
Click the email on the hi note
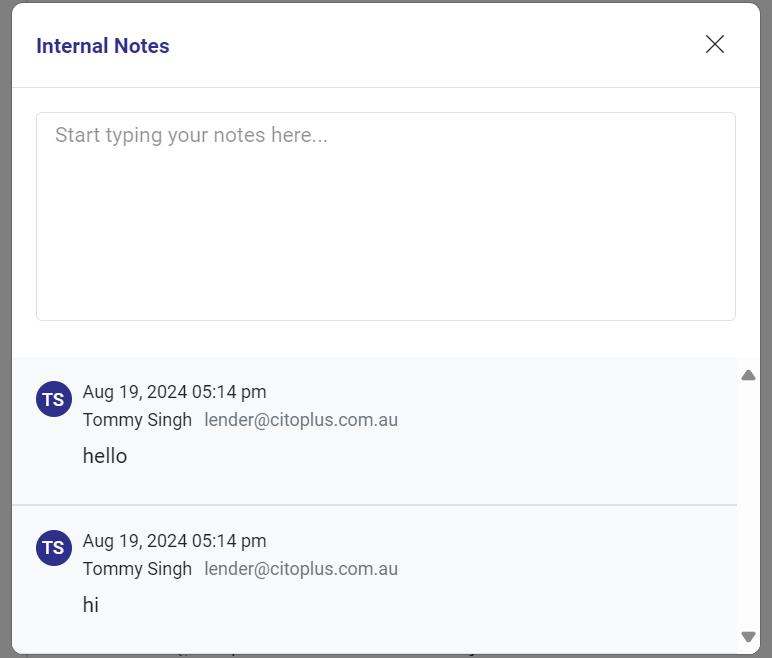301,569
